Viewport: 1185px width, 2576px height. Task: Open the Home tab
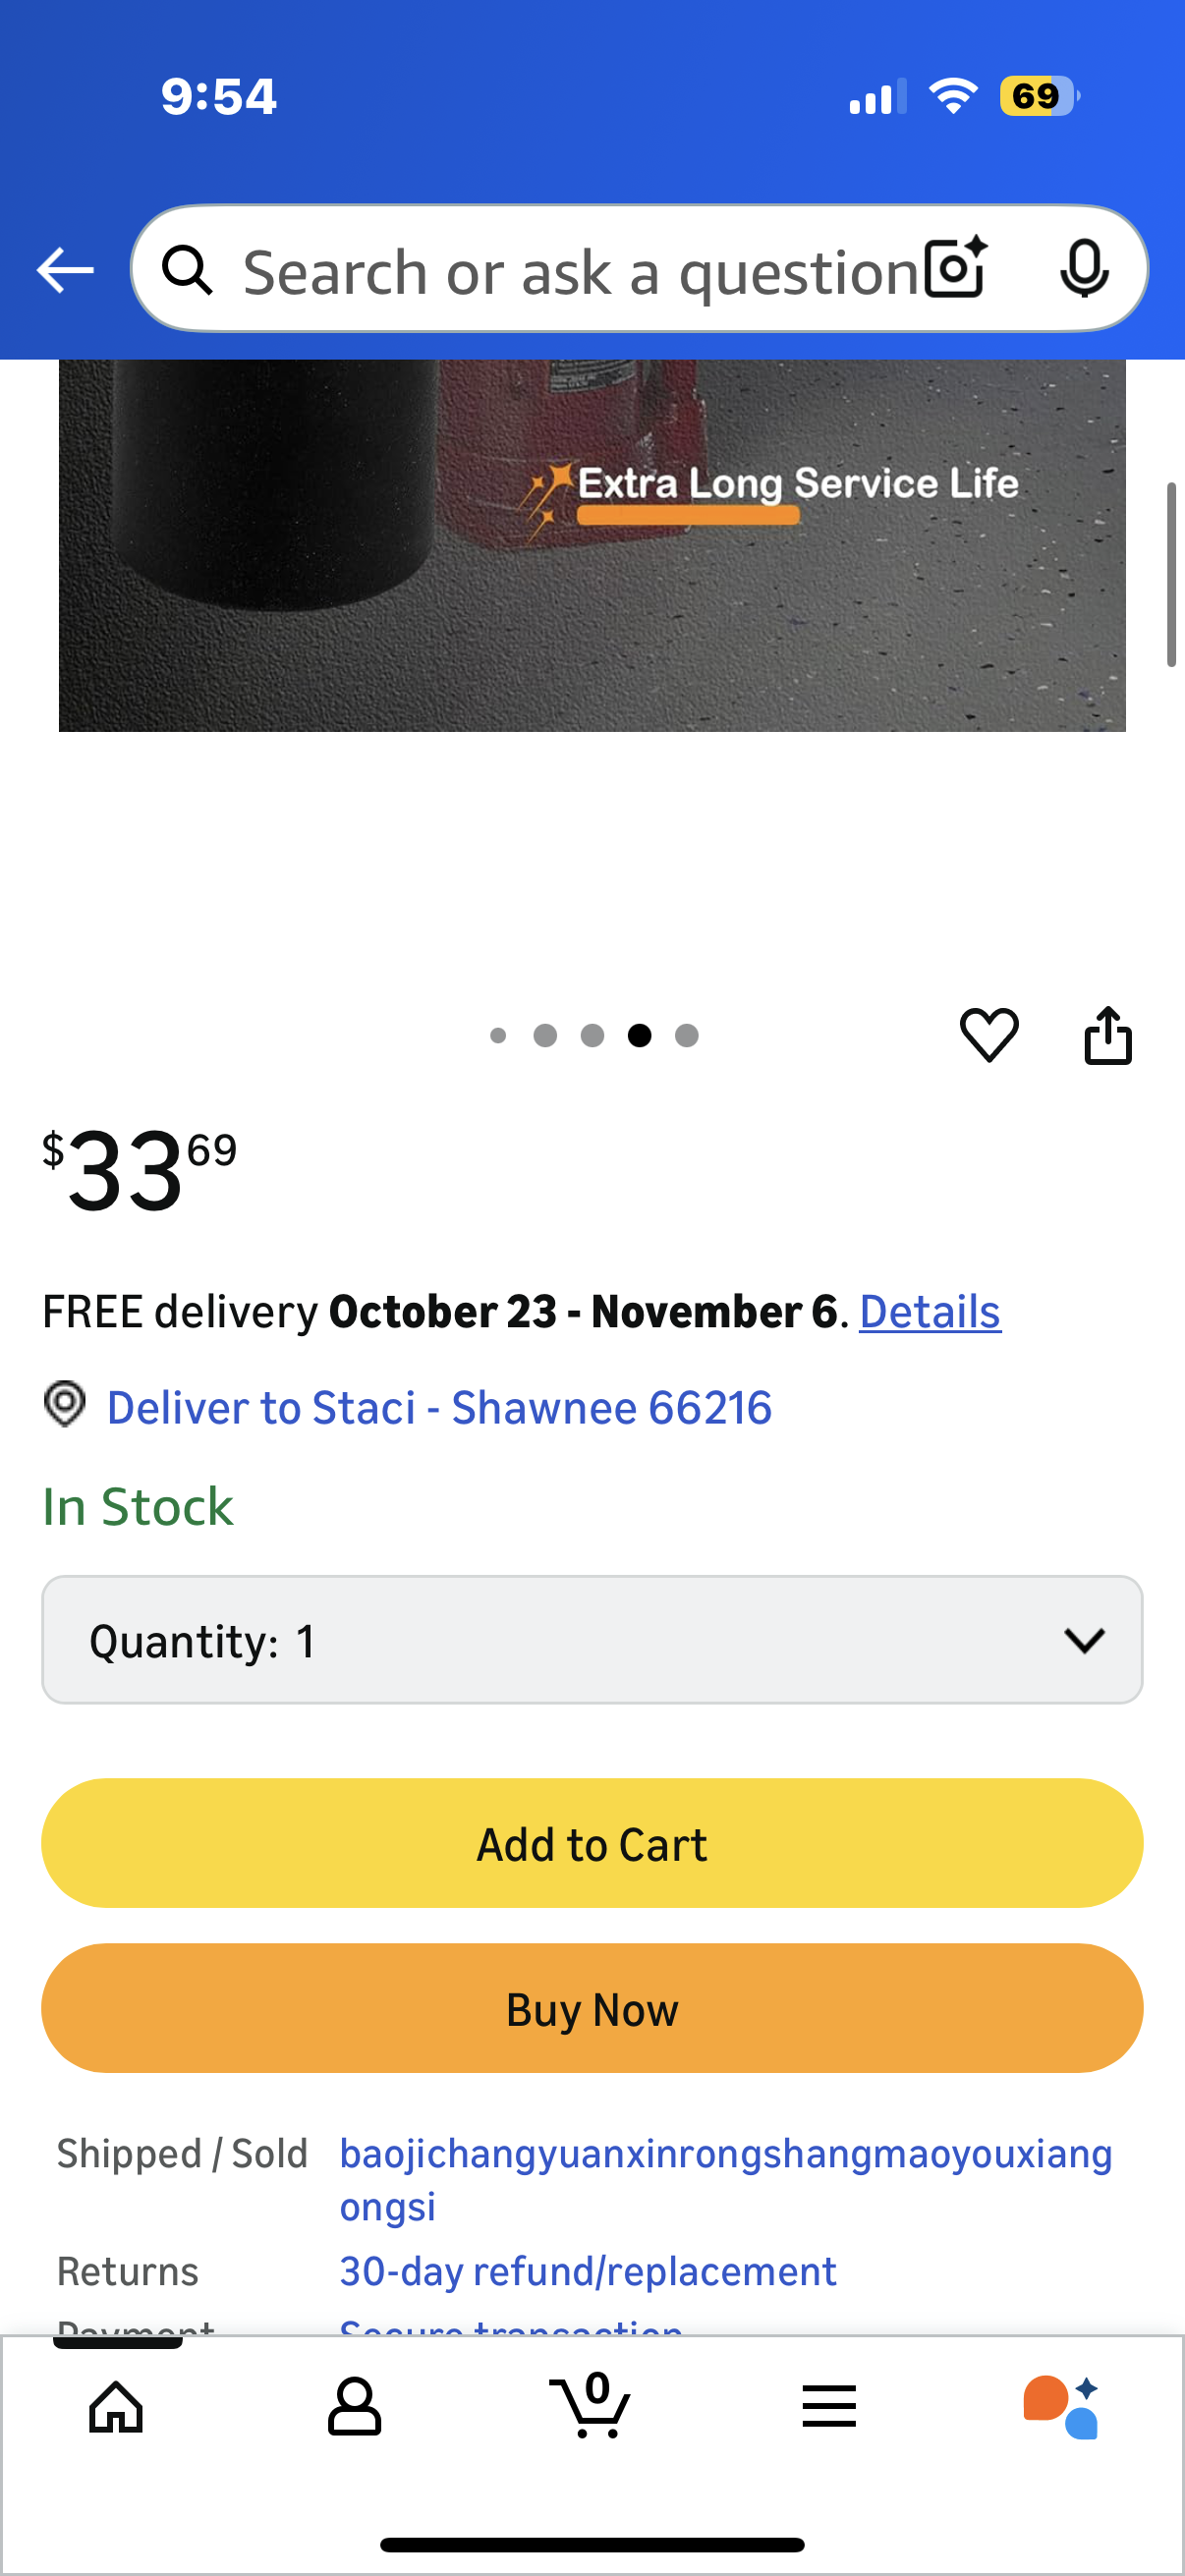point(116,2406)
